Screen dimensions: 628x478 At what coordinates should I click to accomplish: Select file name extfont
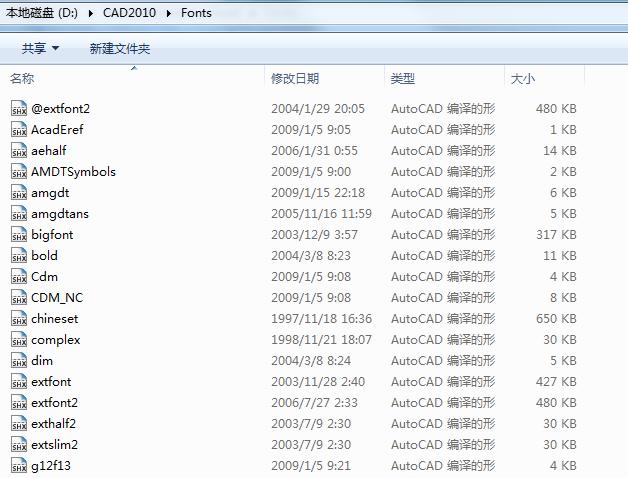click(51, 381)
